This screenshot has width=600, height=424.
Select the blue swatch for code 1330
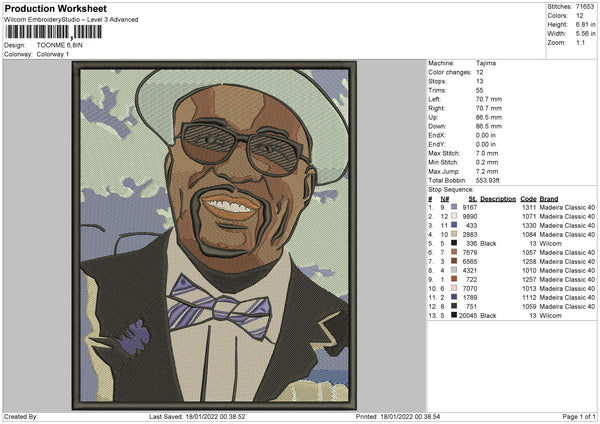pos(454,225)
